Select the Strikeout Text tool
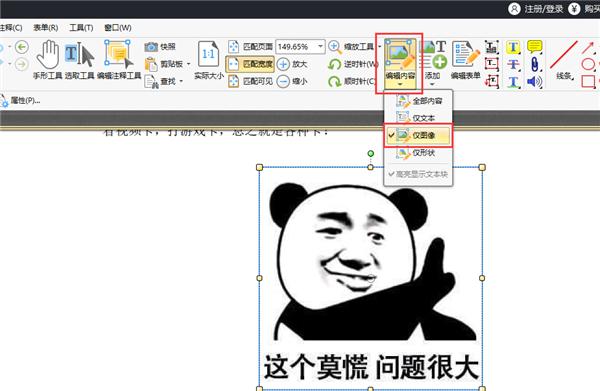600x391 pixels. tap(513, 64)
